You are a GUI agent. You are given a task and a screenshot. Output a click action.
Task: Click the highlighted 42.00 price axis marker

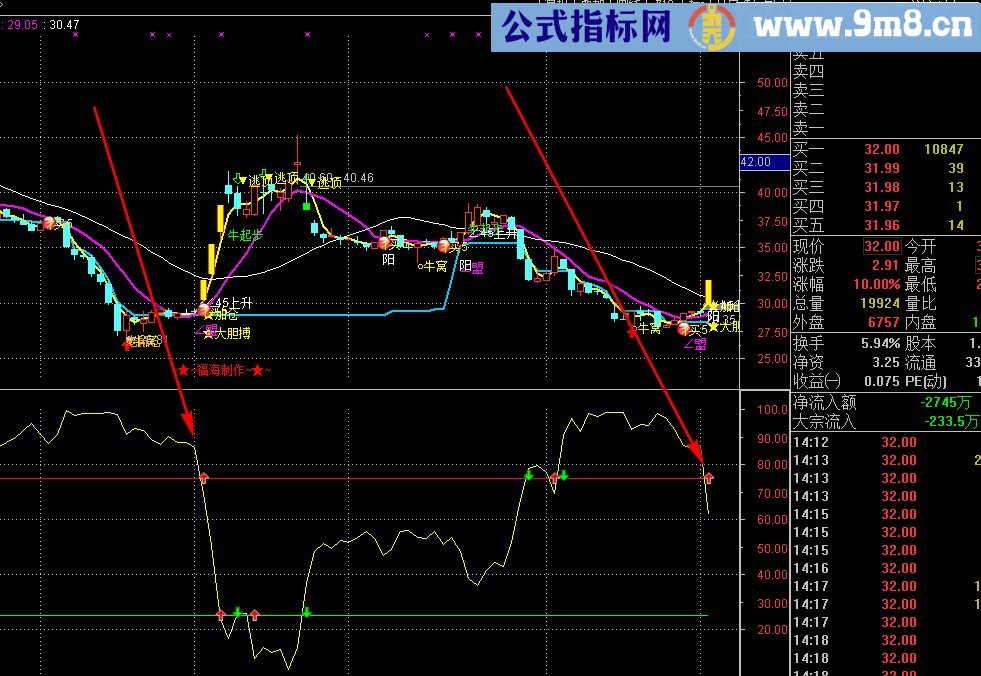click(764, 162)
